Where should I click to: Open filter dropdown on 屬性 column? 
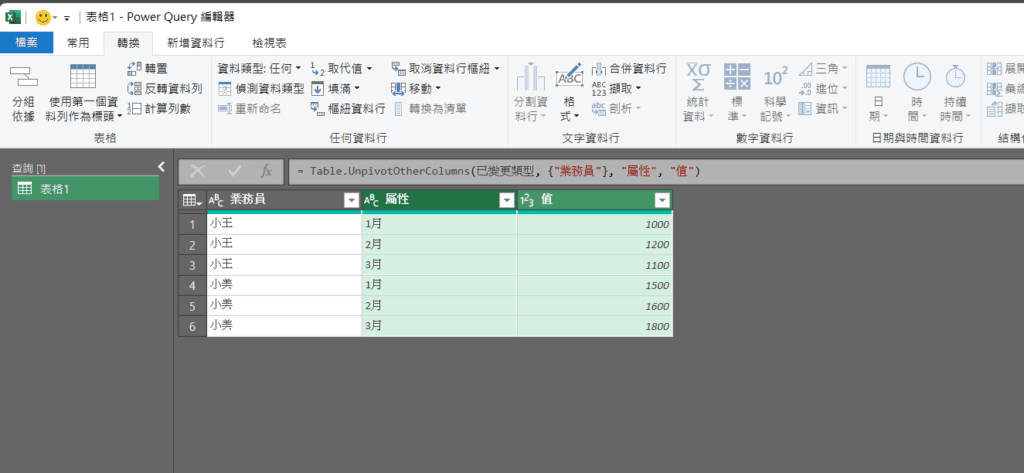pos(505,200)
